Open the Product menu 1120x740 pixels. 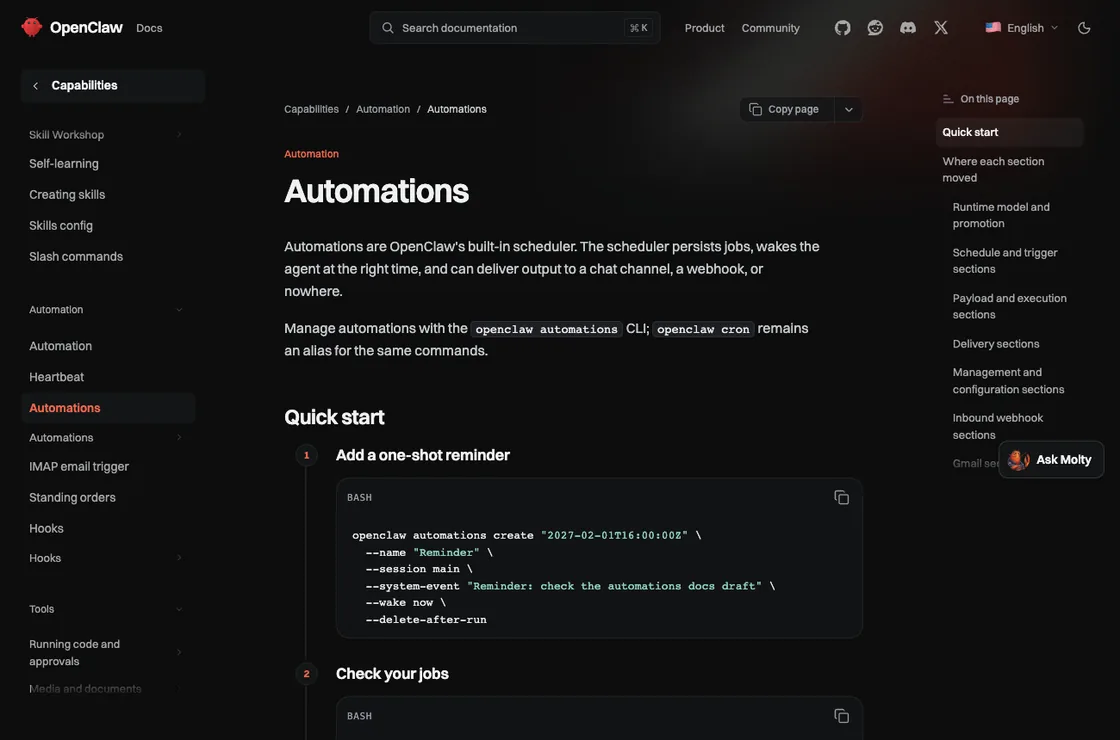(704, 28)
